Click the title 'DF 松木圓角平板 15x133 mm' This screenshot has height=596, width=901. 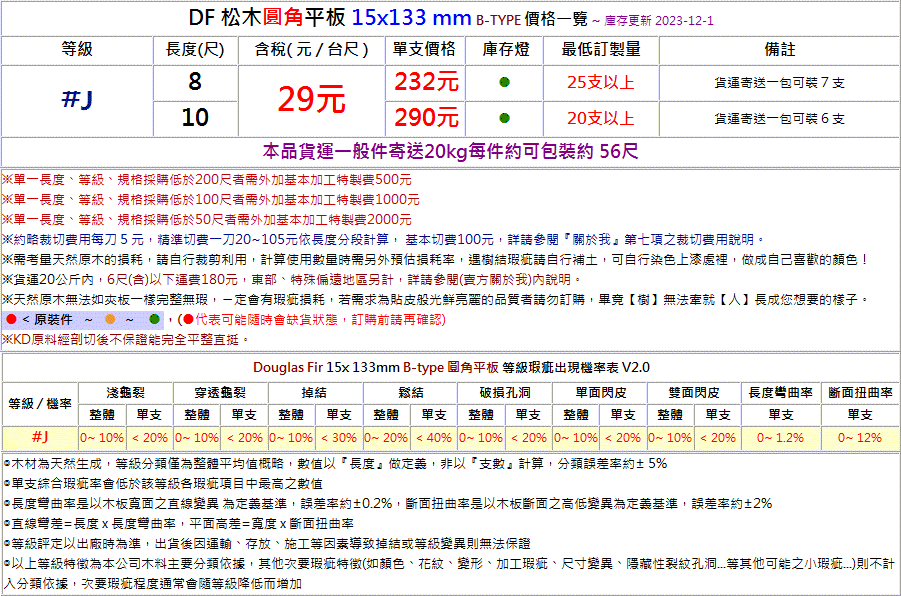click(330, 18)
